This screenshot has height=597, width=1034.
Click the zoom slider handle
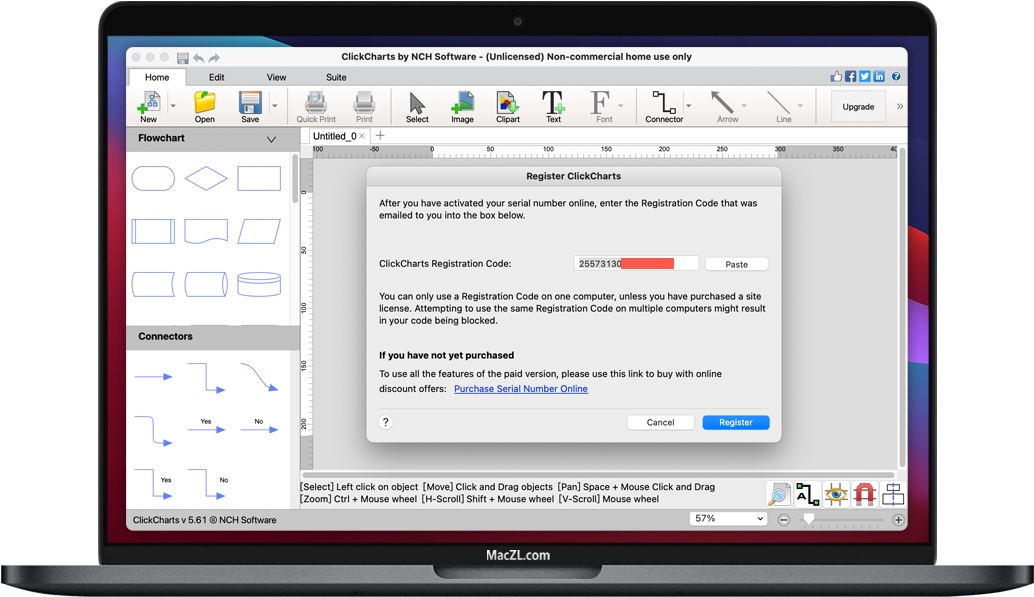click(808, 520)
